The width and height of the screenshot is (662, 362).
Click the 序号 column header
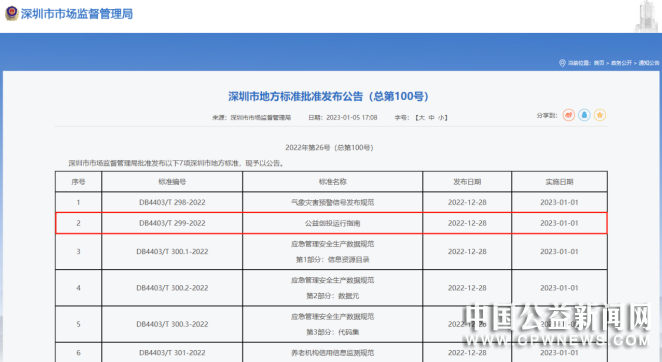(78, 182)
